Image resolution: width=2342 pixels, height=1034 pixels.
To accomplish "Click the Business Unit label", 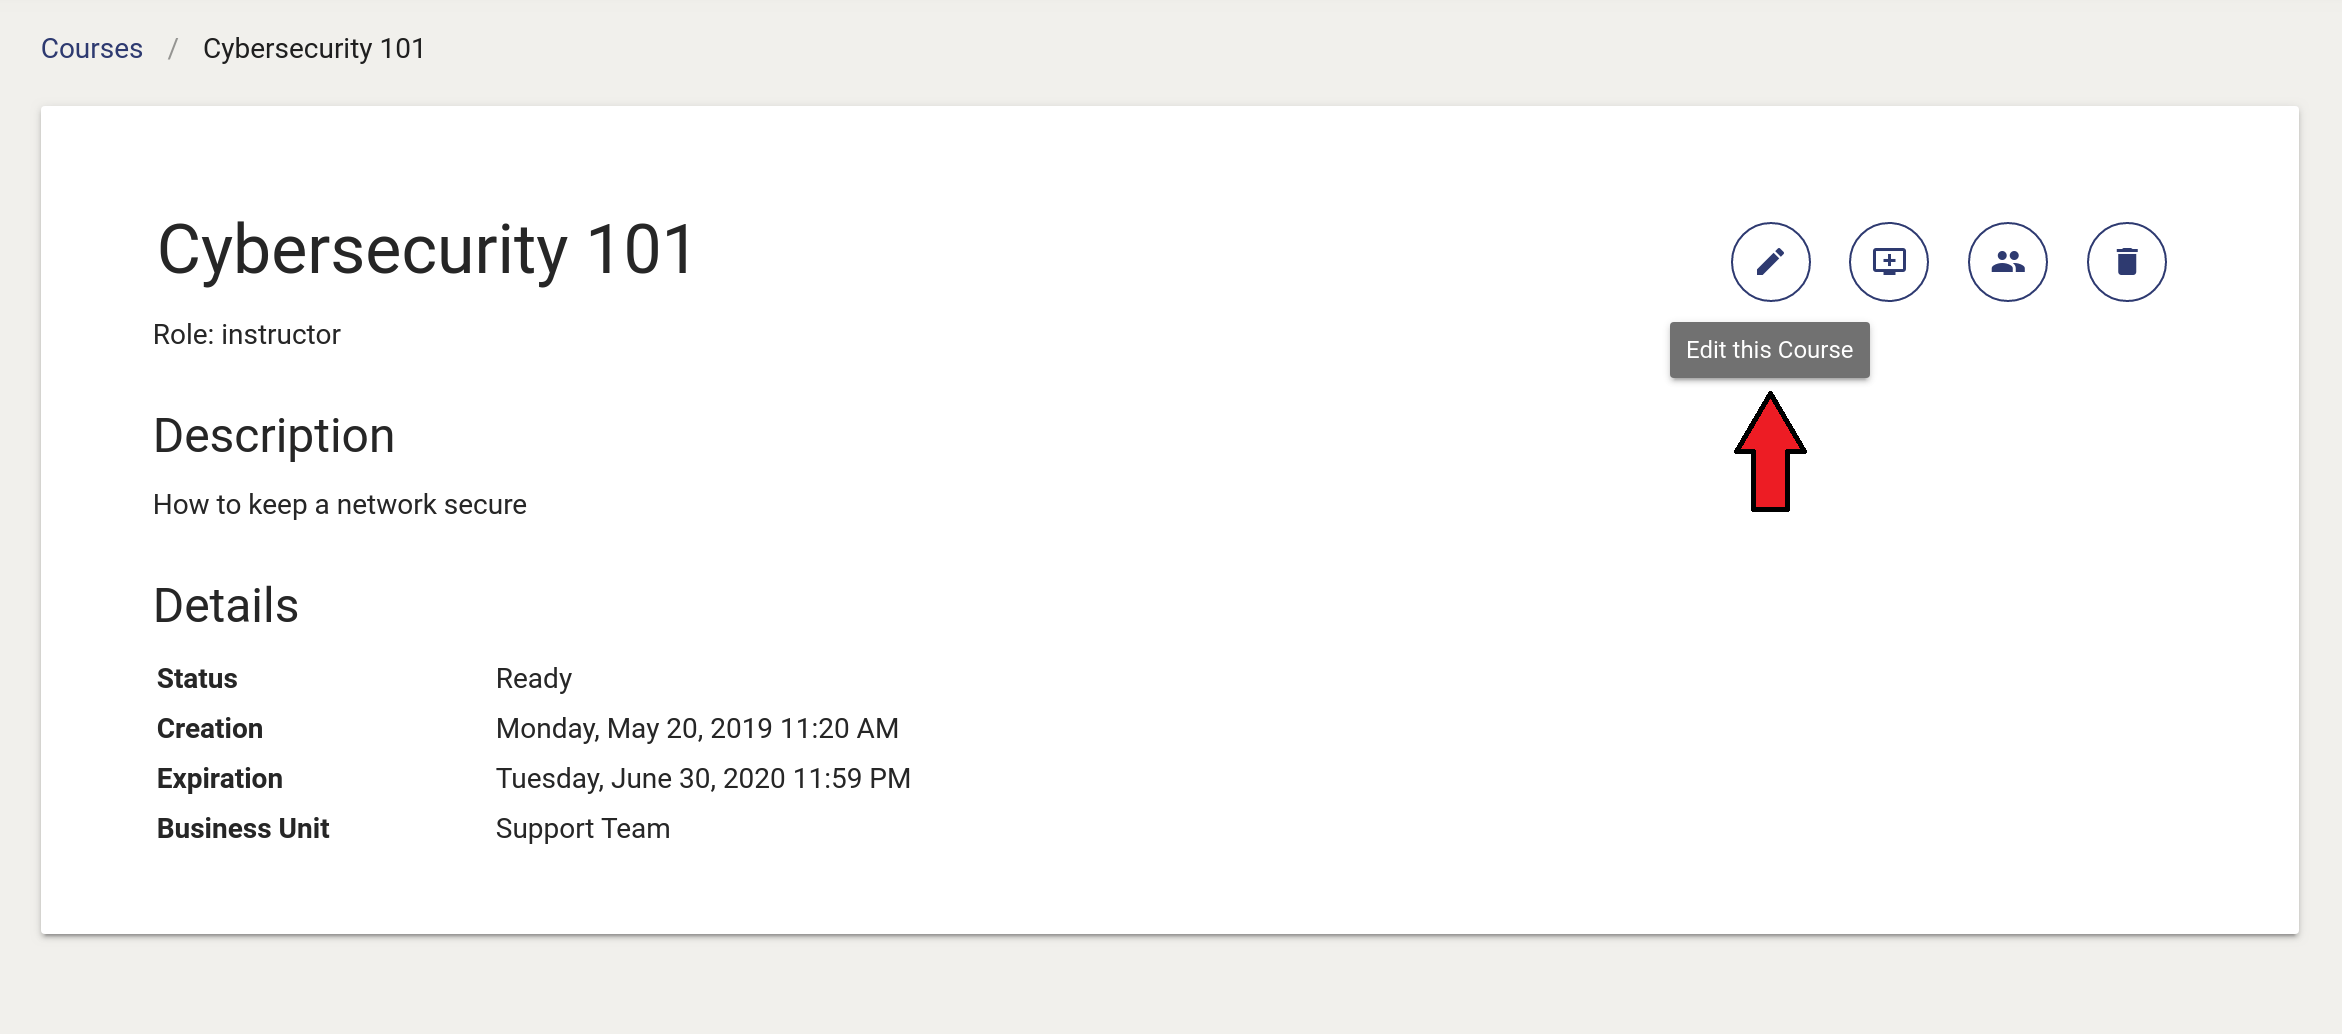I will pos(243,829).
